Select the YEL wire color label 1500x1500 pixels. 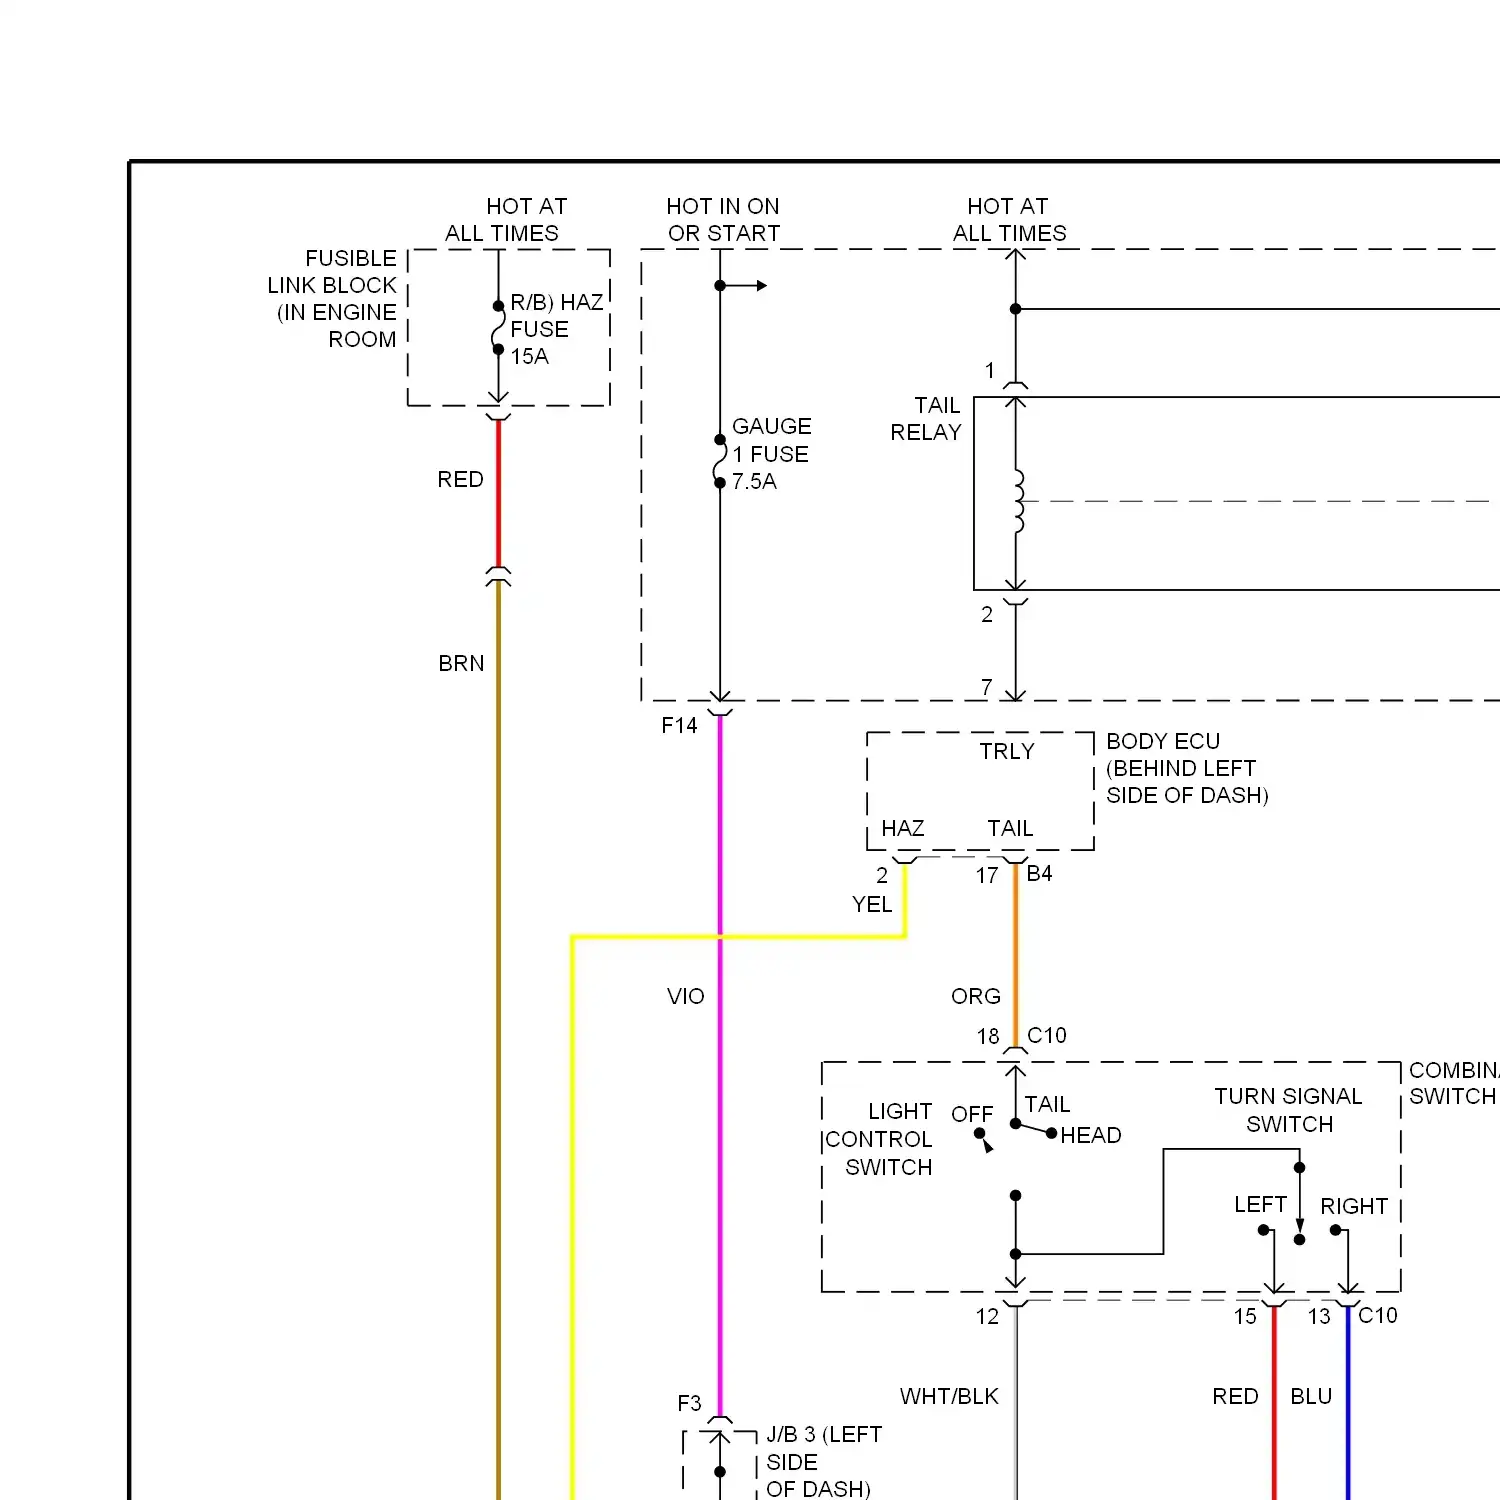pyautogui.click(x=871, y=904)
